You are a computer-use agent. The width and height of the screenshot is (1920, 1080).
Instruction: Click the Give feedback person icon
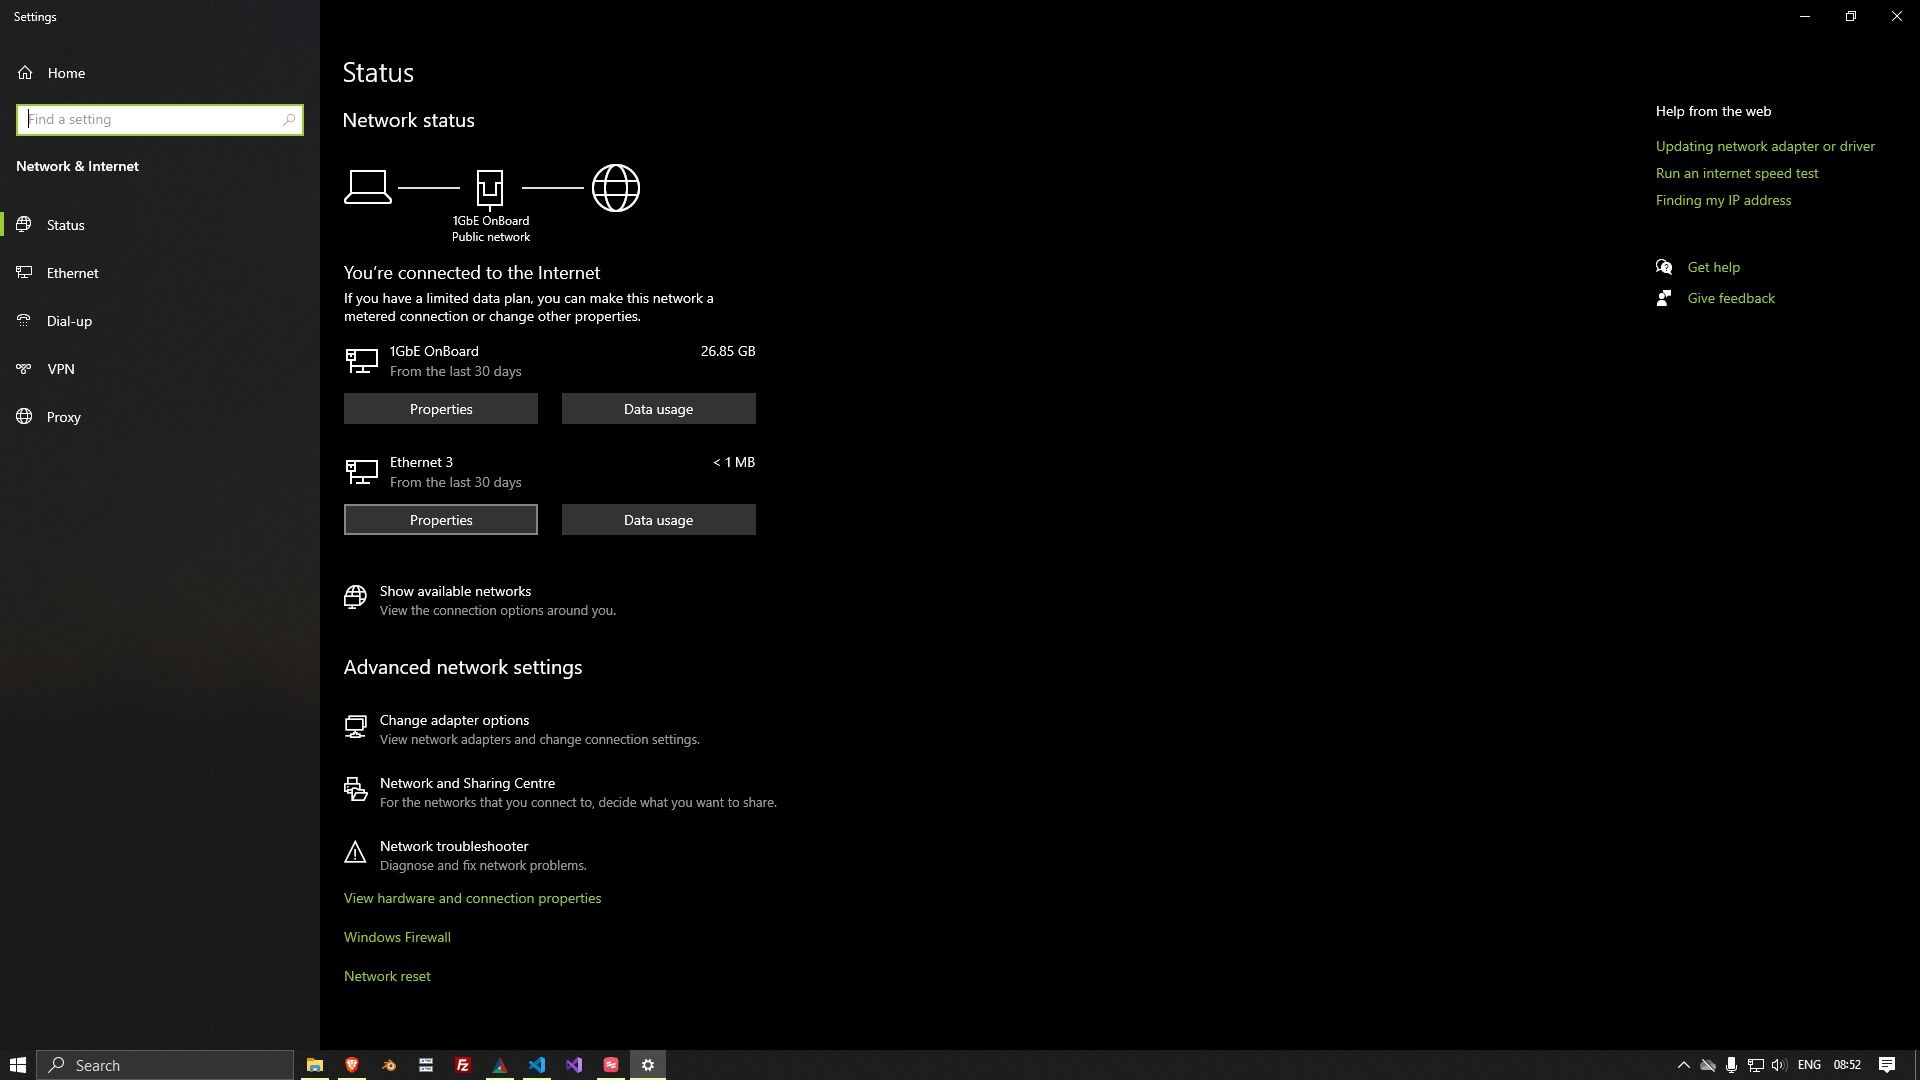pyautogui.click(x=1664, y=298)
